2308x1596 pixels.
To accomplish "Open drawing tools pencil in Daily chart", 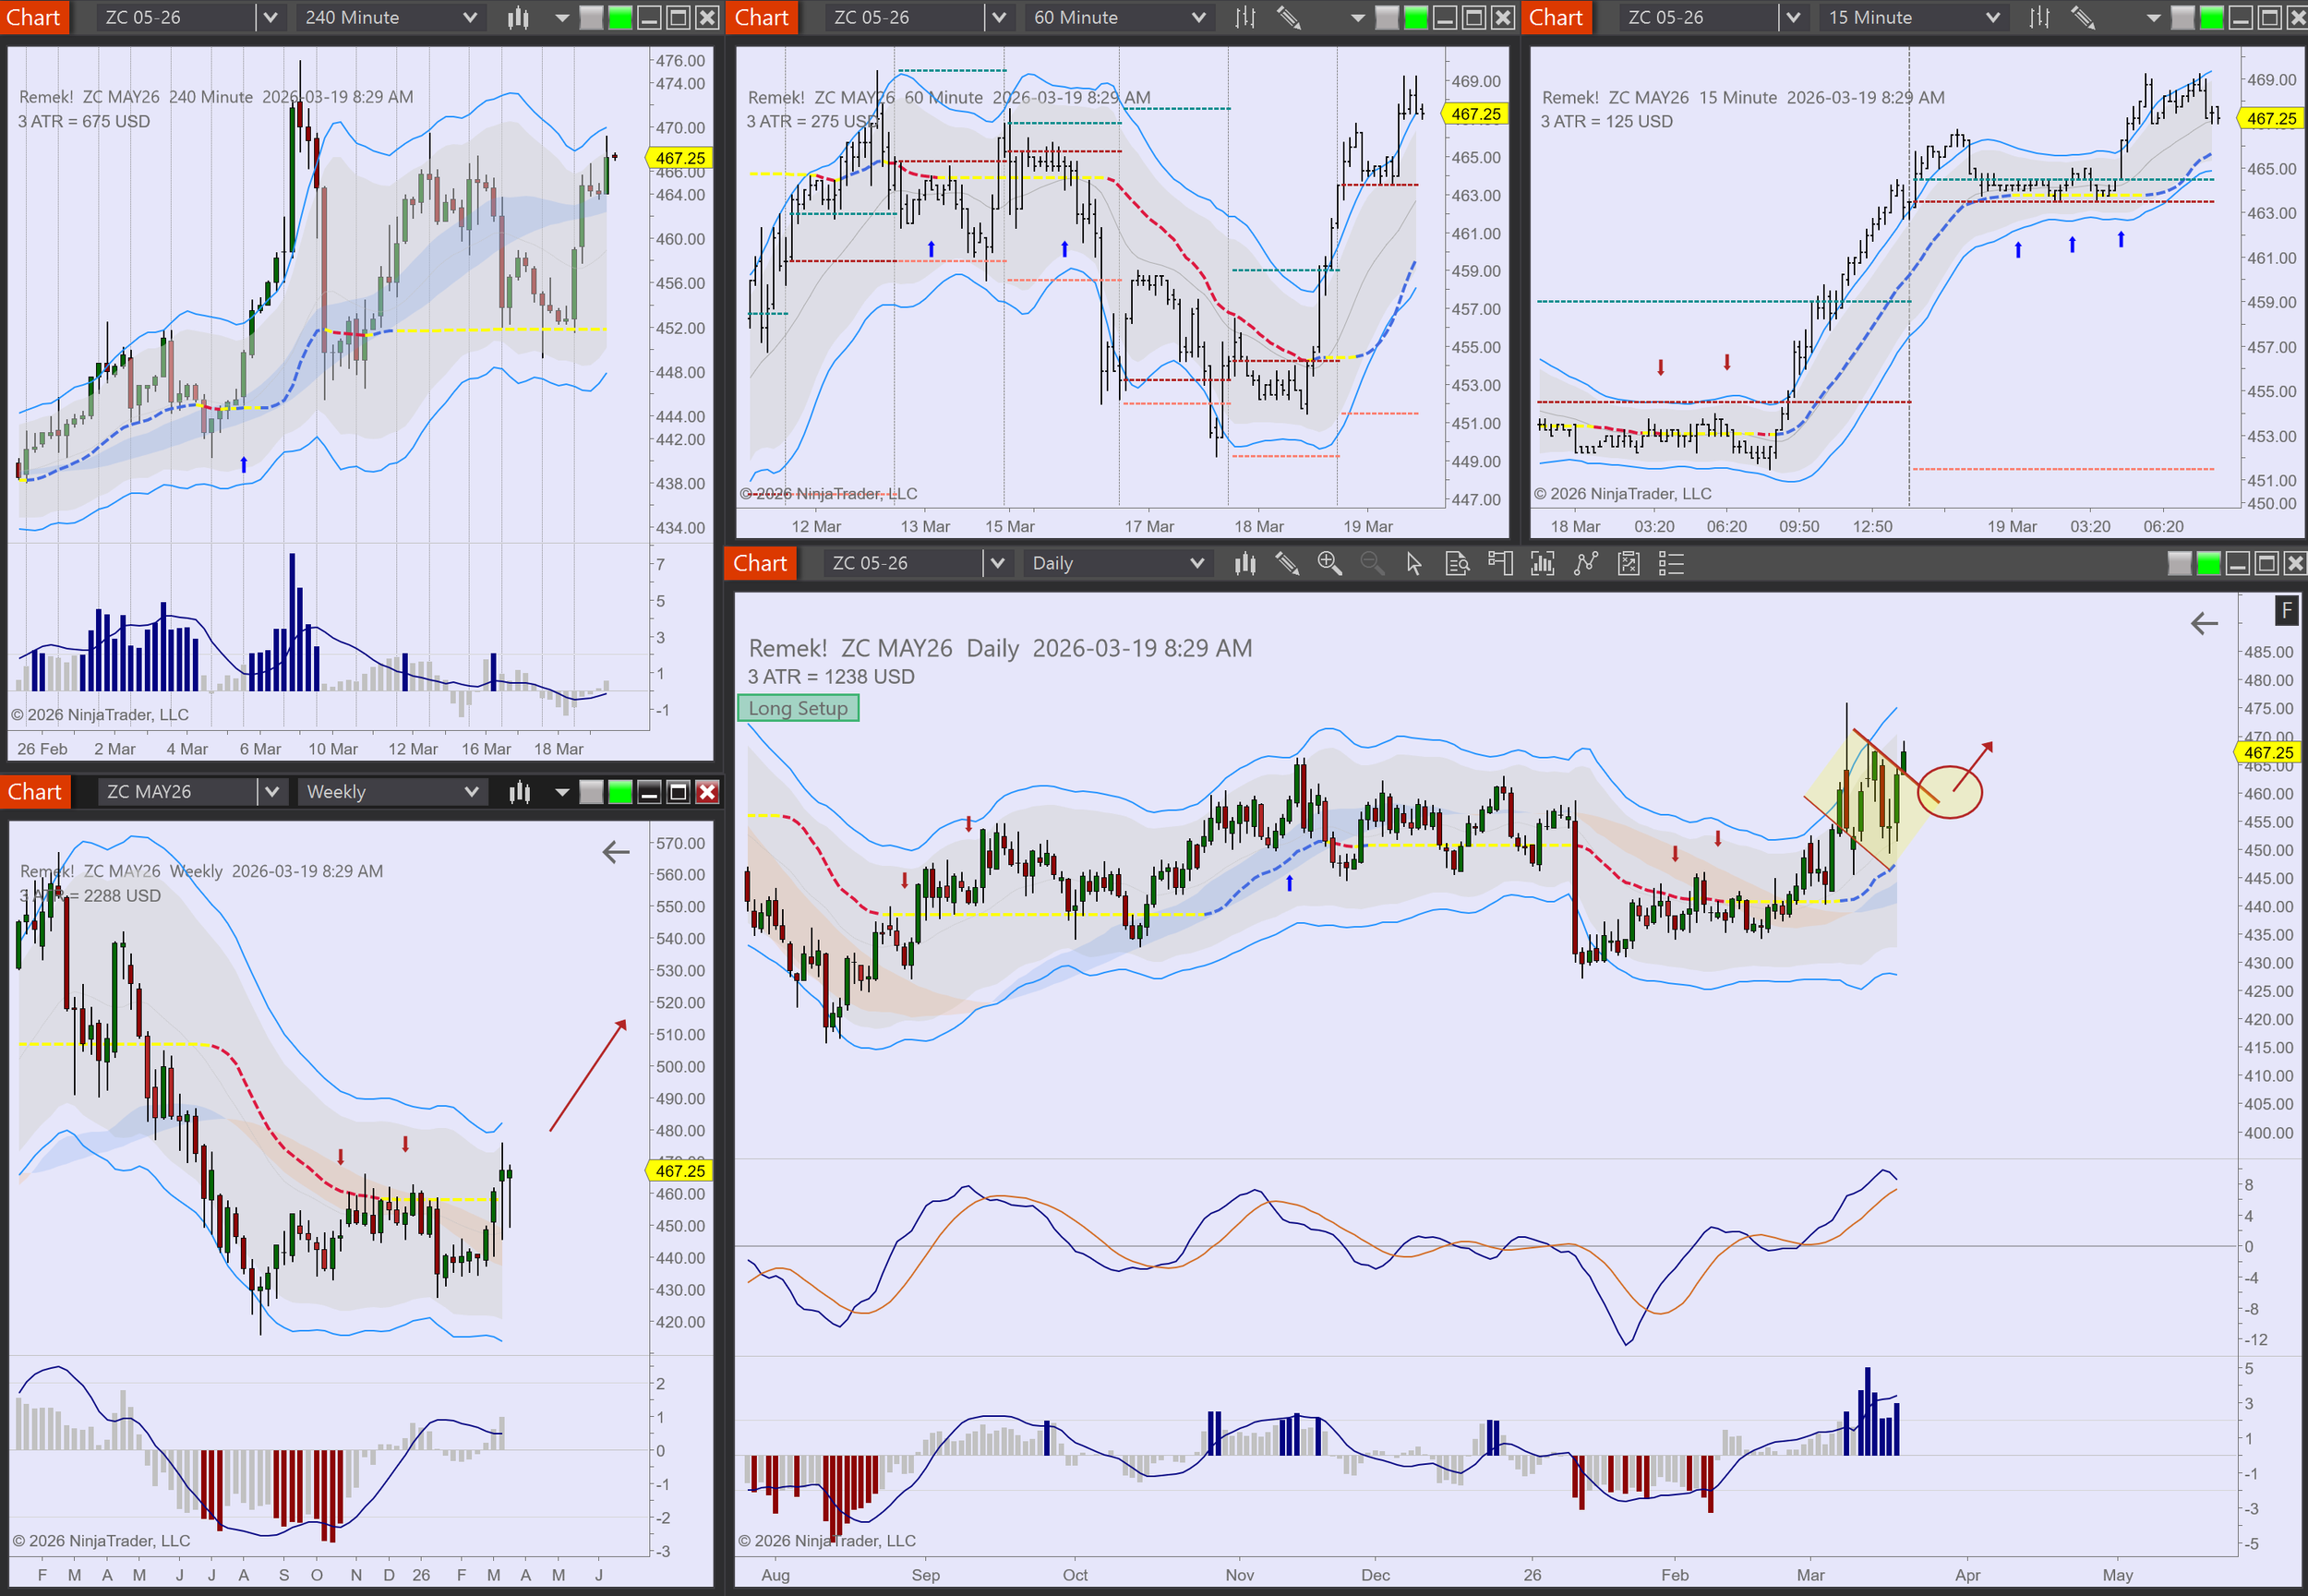I will tap(1287, 564).
